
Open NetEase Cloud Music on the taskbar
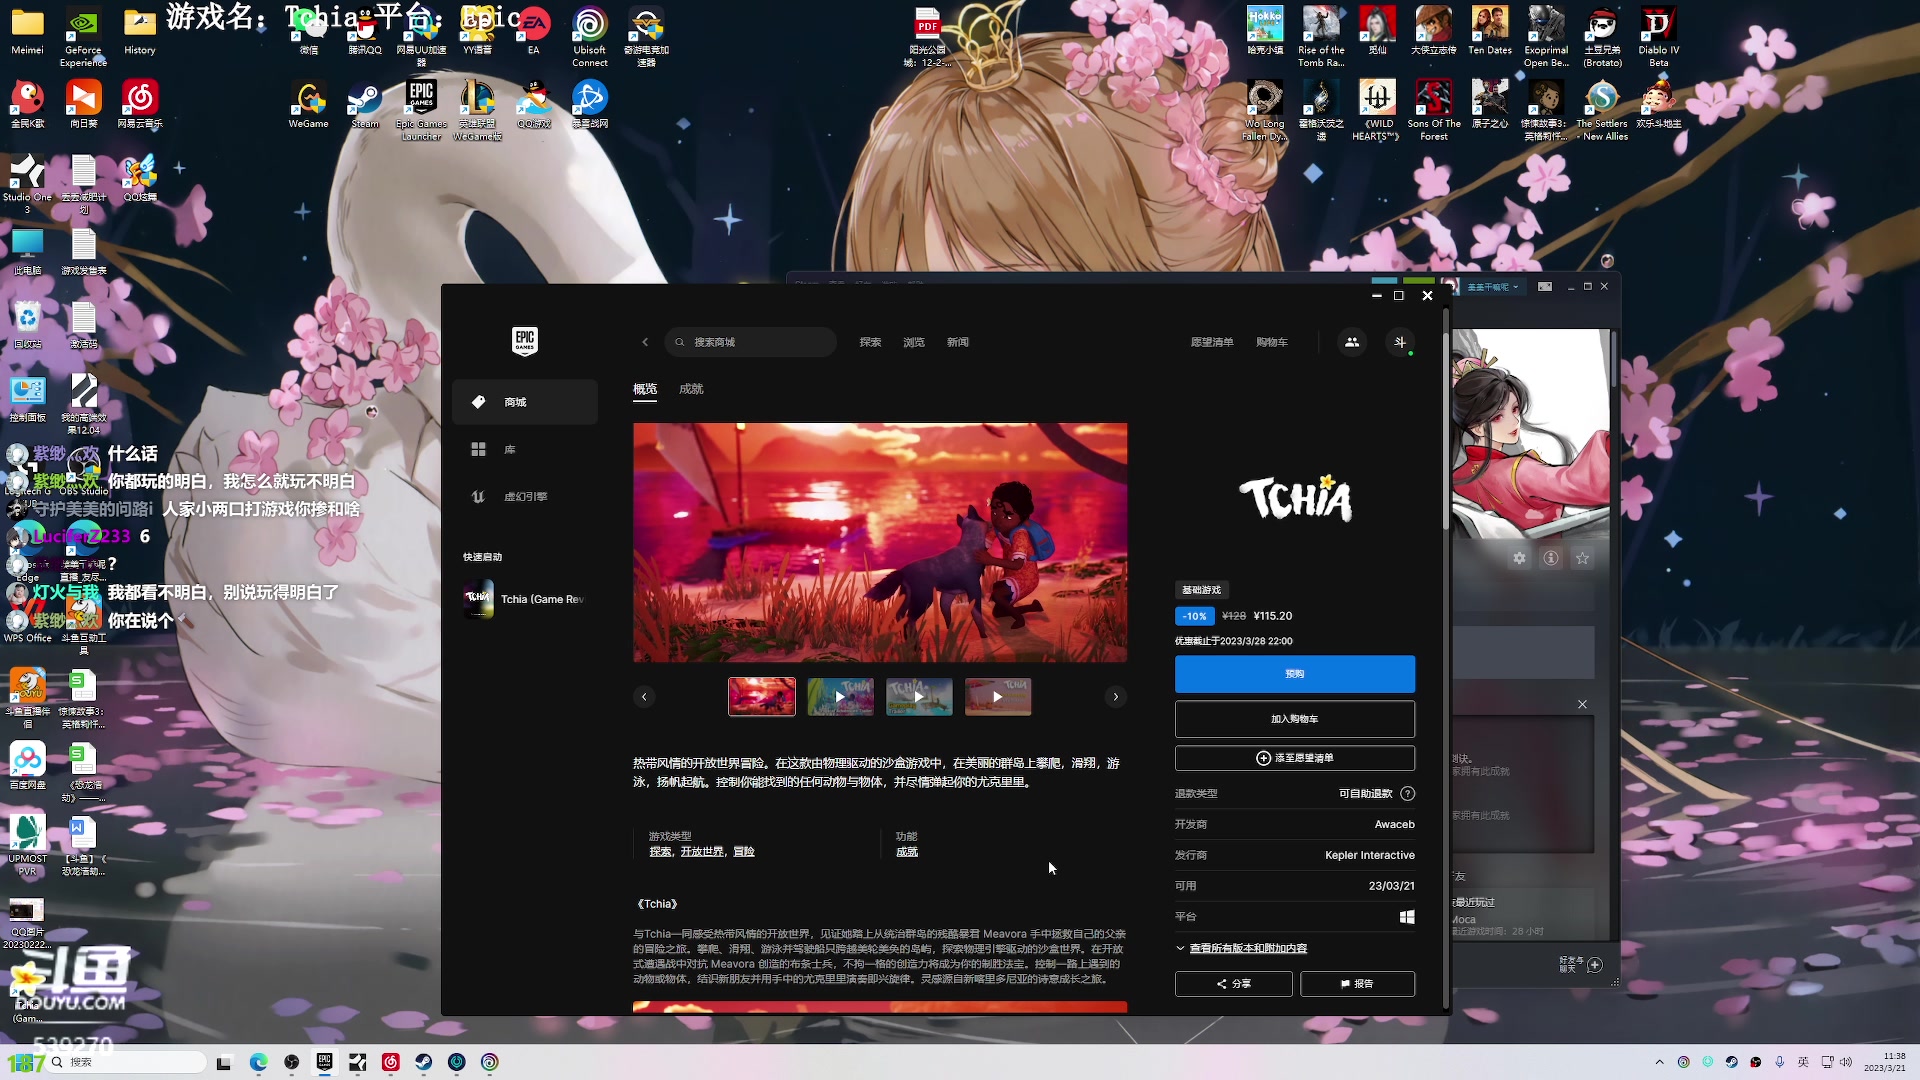tap(391, 1062)
